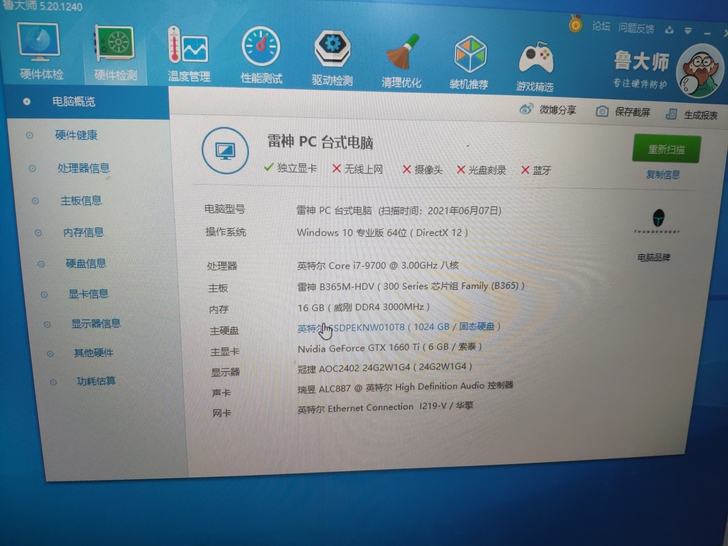Click the Windows 10 专业版 64位 value
This screenshot has width=728, height=546.
(x=382, y=233)
